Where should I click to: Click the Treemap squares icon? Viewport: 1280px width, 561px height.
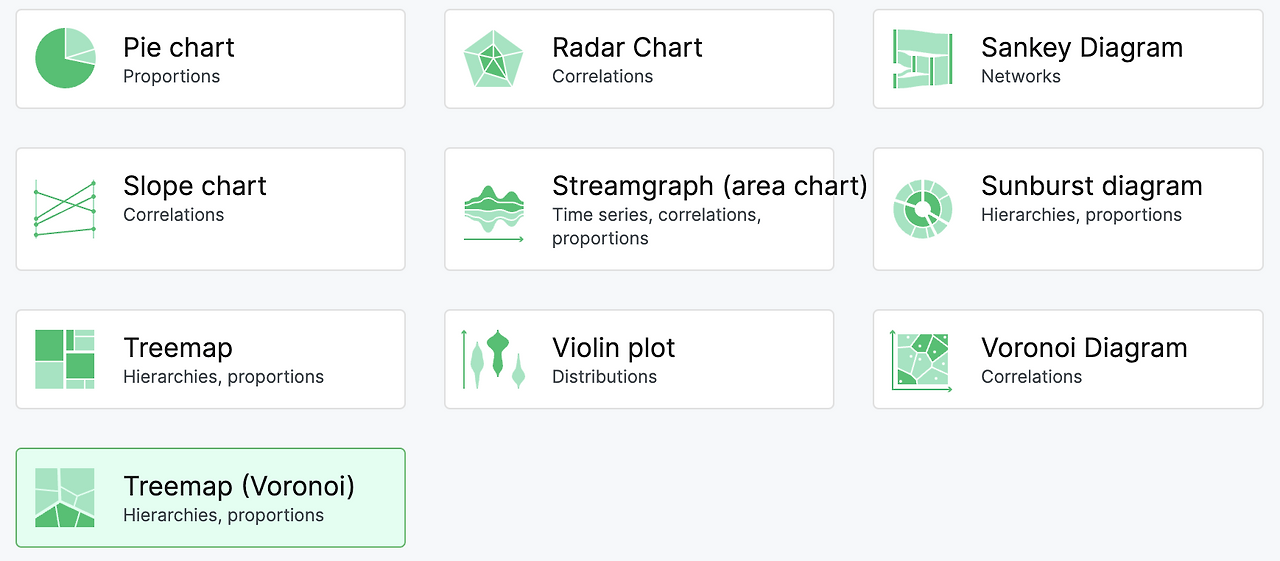65,359
